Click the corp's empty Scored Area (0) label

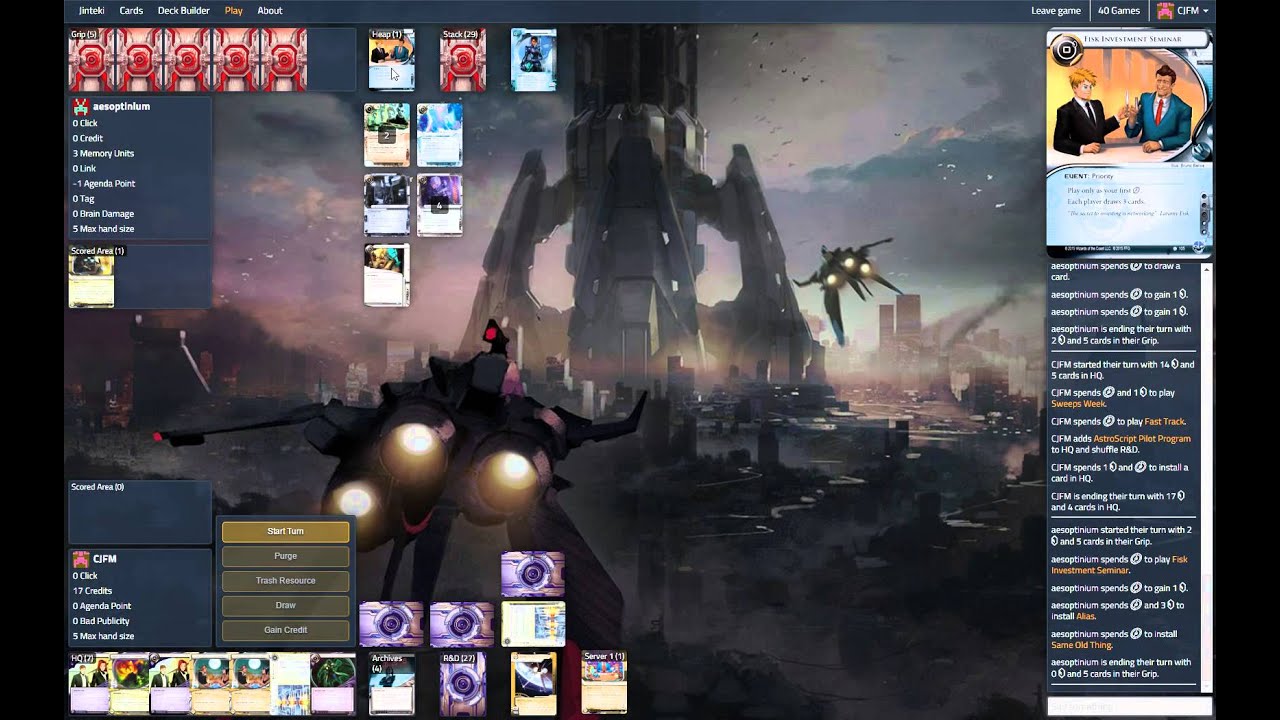[98, 487]
